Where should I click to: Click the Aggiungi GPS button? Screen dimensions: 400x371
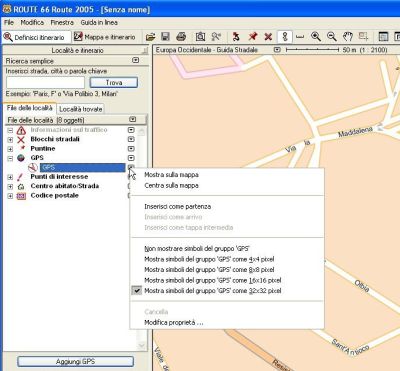(75, 361)
